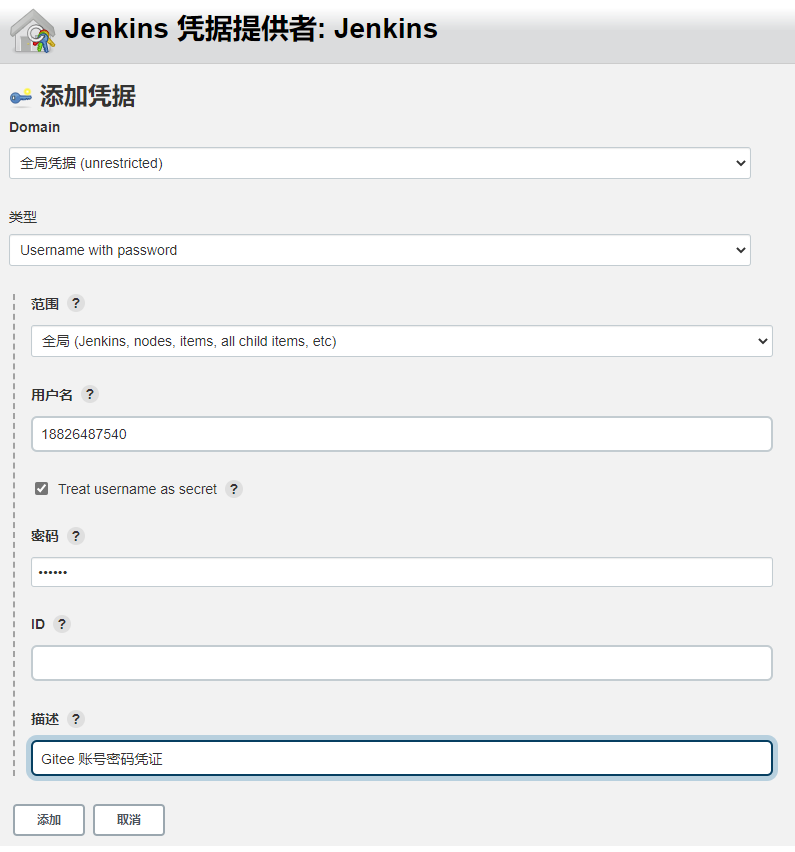Click the 取消 cancel button
The image size is (795, 852).
[129, 820]
